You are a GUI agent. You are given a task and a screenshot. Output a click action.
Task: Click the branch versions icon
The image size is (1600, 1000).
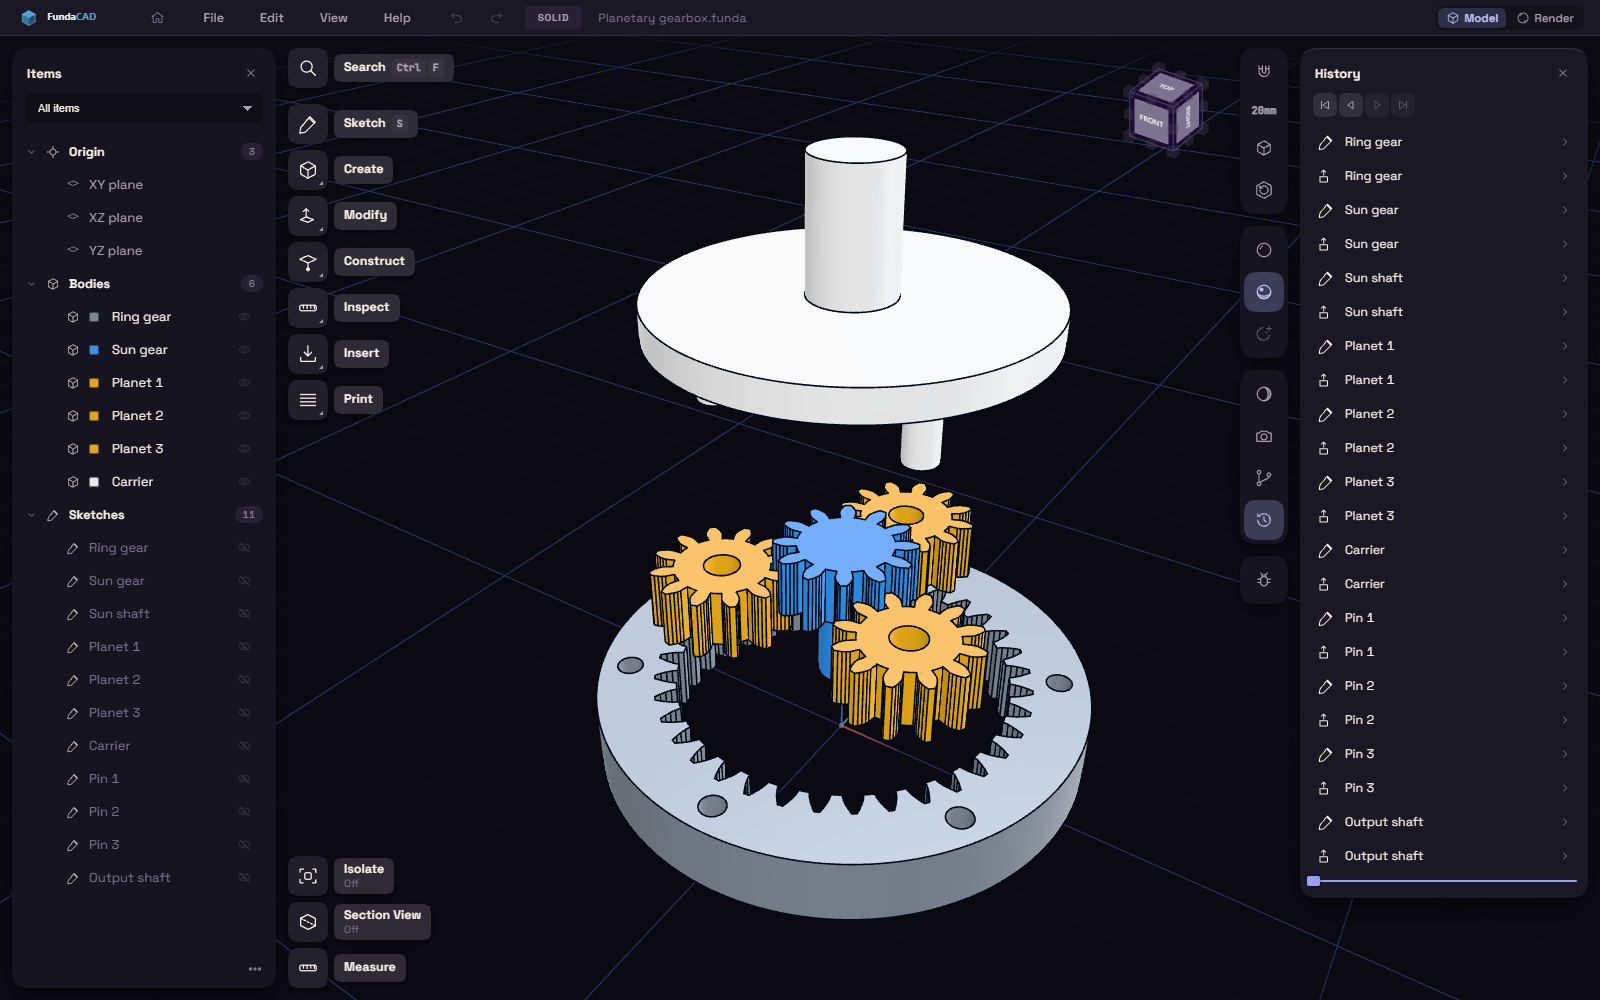click(x=1264, y=478)
